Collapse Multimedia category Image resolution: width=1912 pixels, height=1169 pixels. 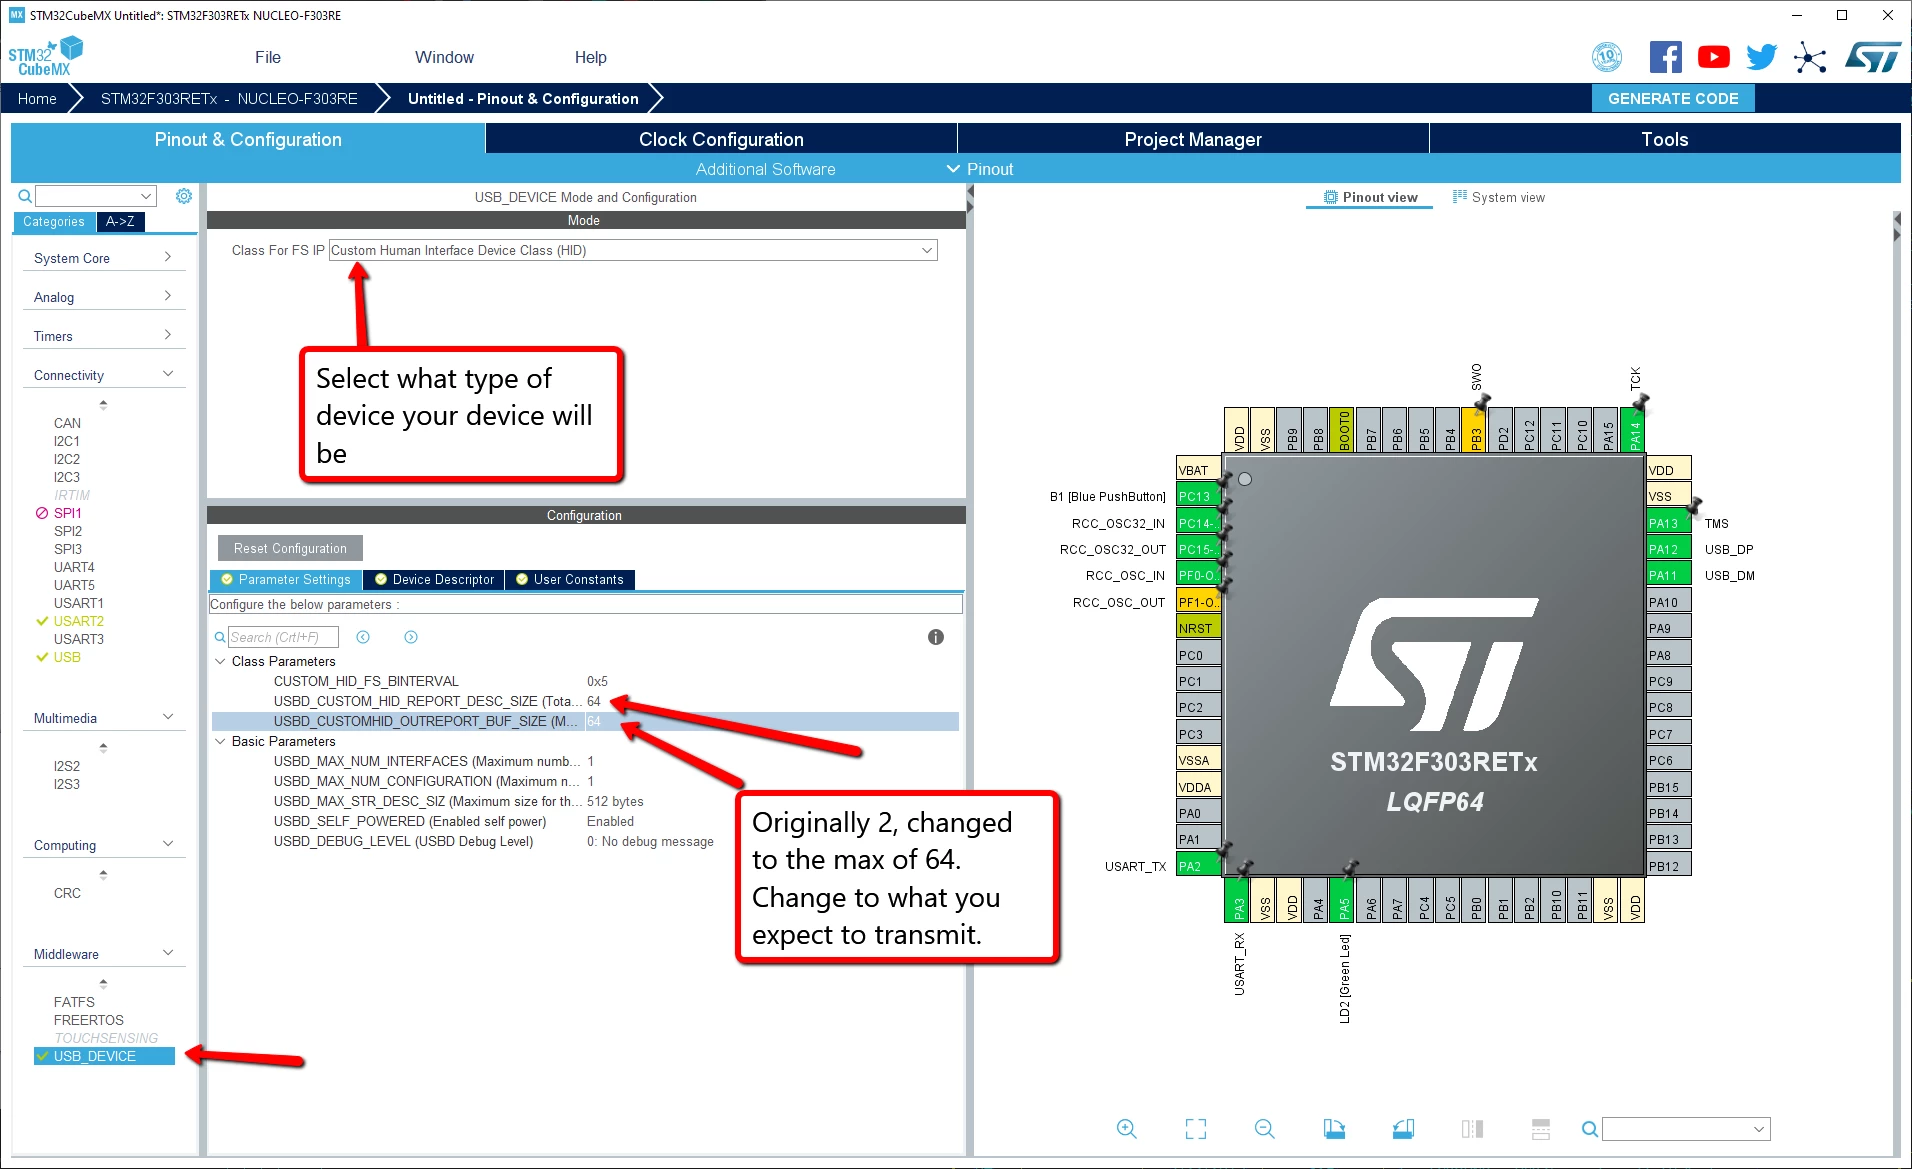pos(103,718)
